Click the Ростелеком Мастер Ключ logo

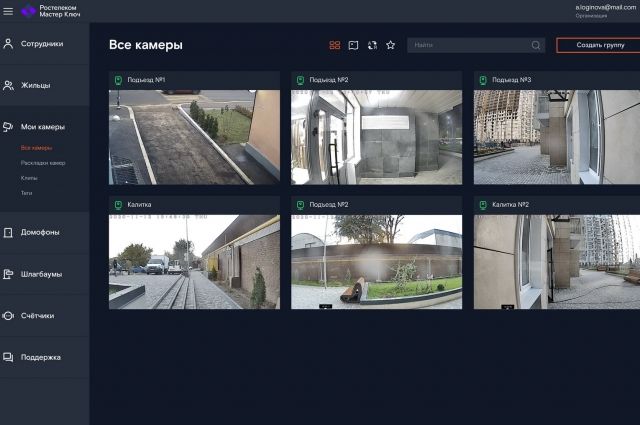pyautogui.click(x=51, y=11)
